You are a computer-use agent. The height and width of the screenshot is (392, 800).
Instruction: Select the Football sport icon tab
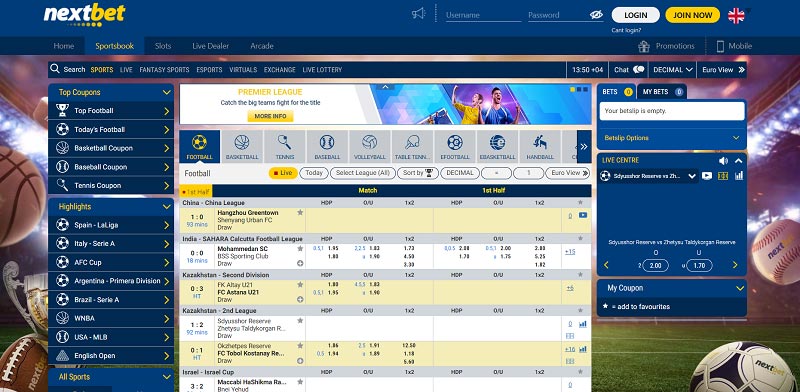click(199, 146)
